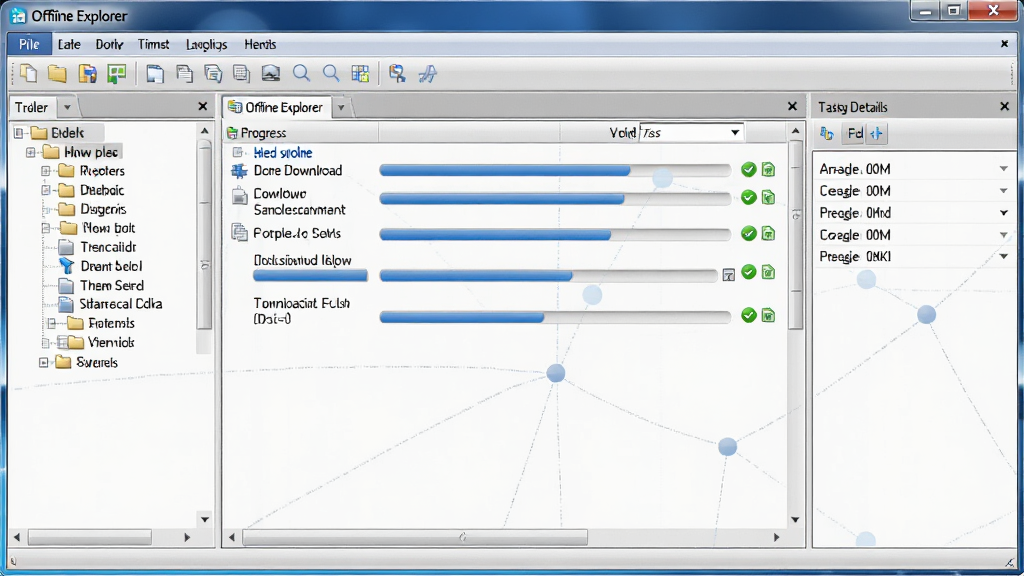
Task: Click green file icon on Done Download row
Action: tap(769, 170)
